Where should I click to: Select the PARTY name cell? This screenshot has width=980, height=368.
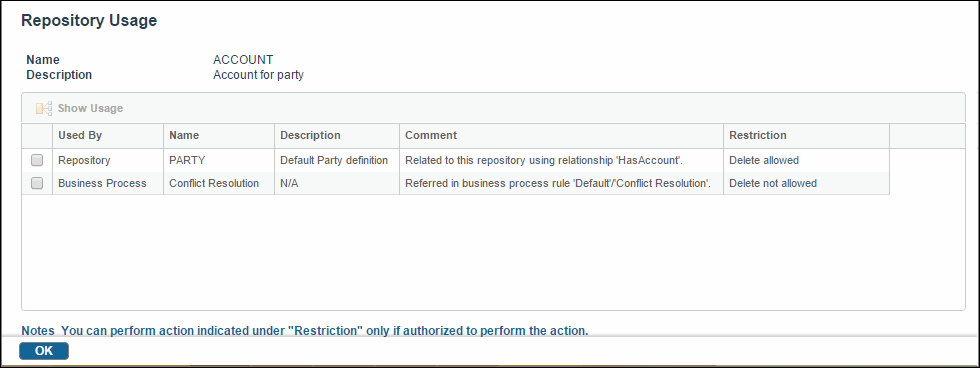click(219, 161)
